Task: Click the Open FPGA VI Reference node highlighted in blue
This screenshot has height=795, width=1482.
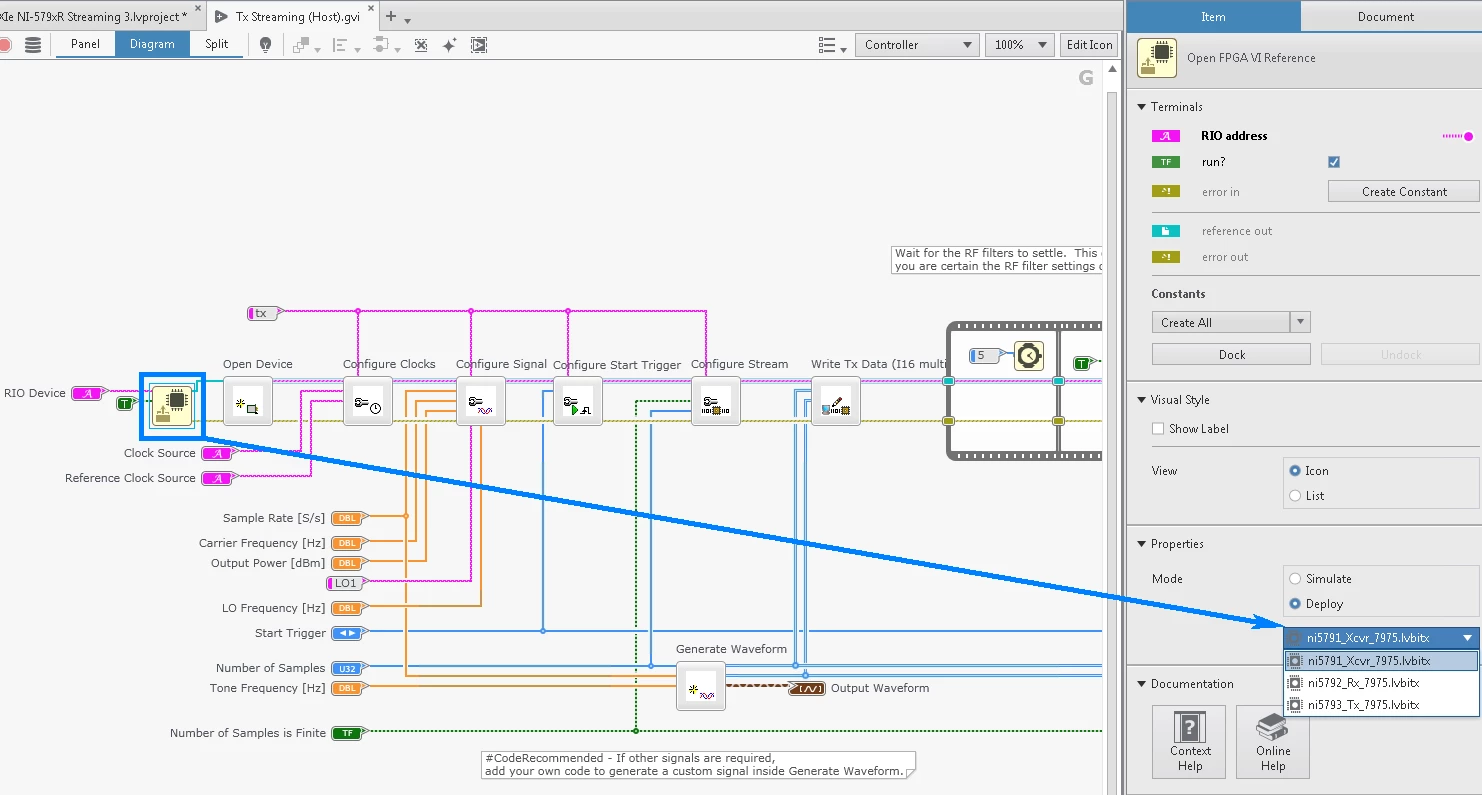Action: point(172,404)
